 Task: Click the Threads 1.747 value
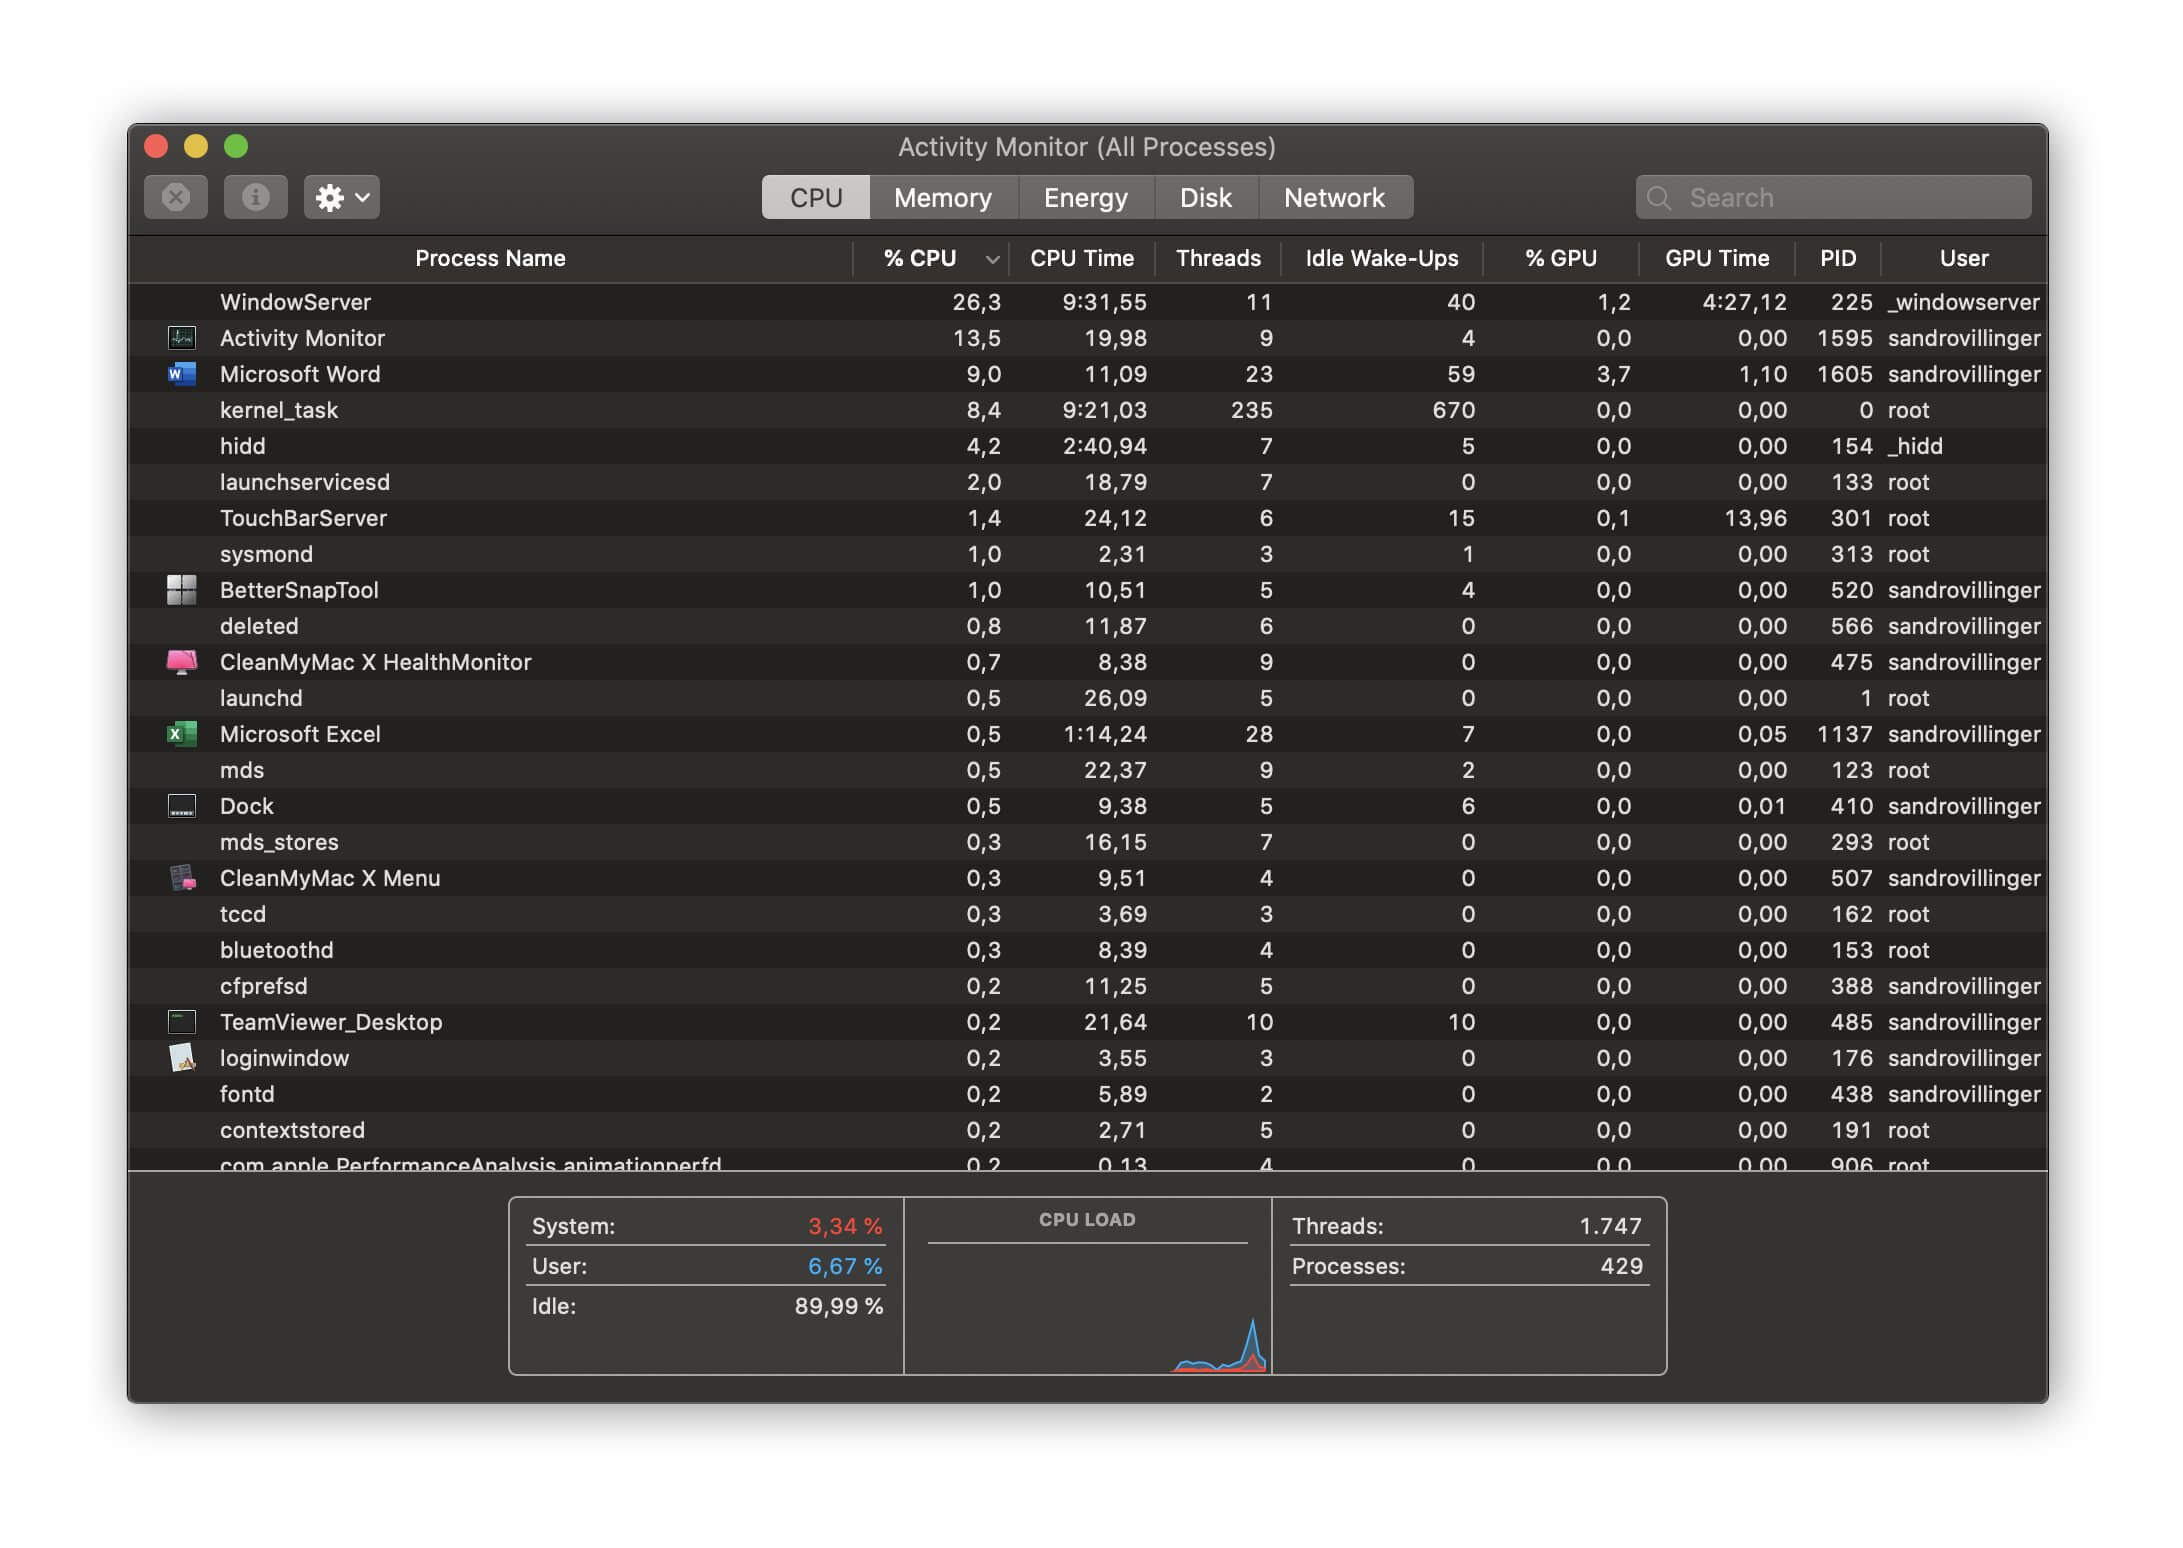coord(1610,1226)
